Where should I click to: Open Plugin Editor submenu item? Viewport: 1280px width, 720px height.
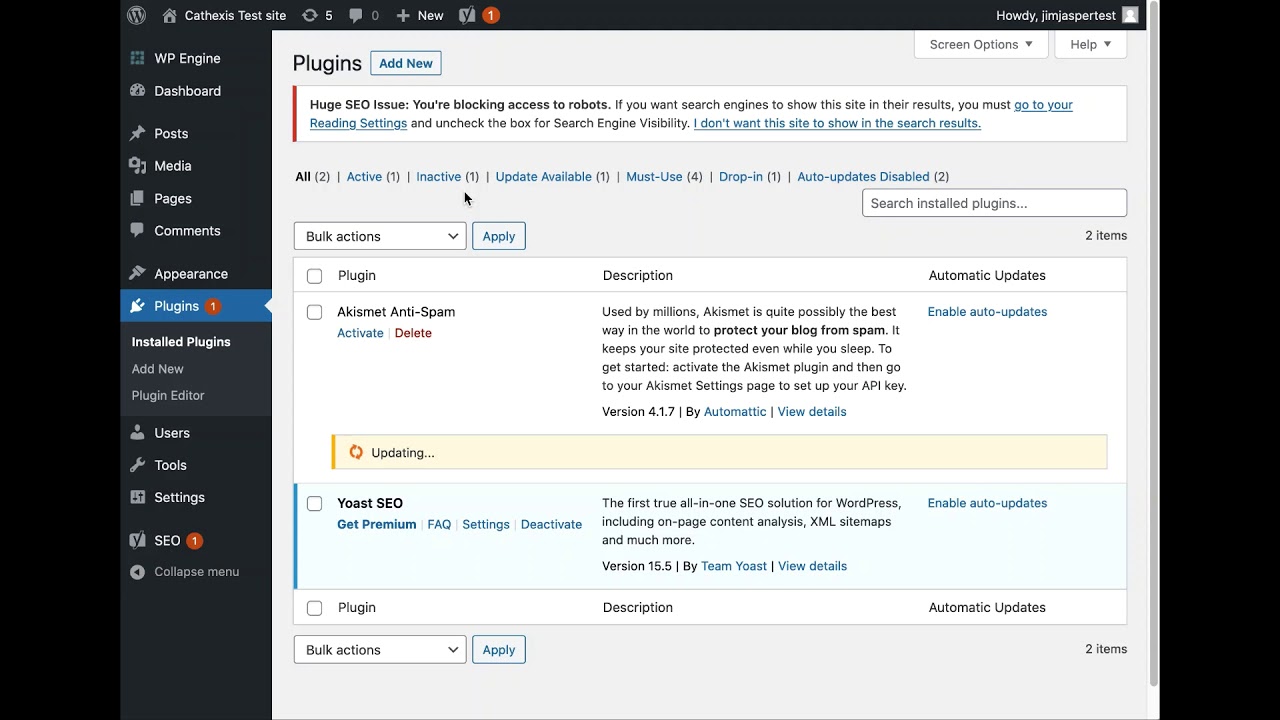[x=168, y=395]
